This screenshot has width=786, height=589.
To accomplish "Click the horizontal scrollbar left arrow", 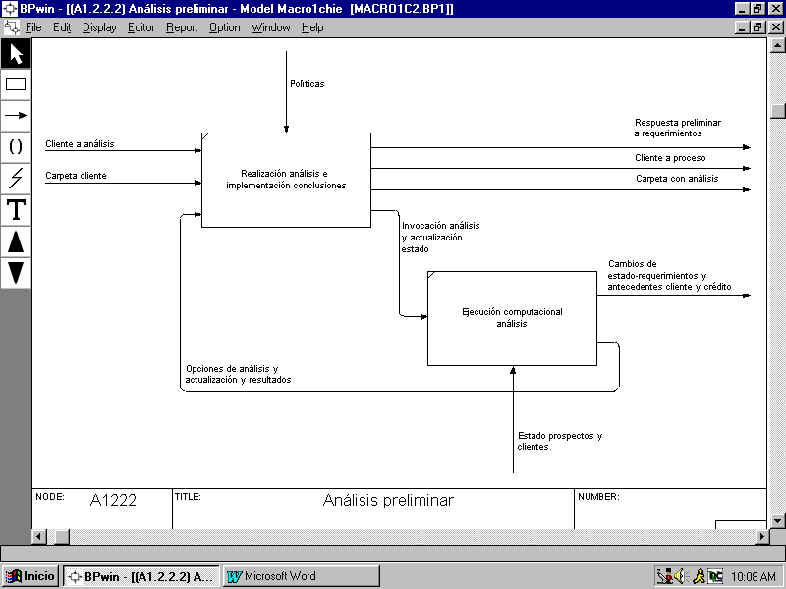I will coord(39,536).
